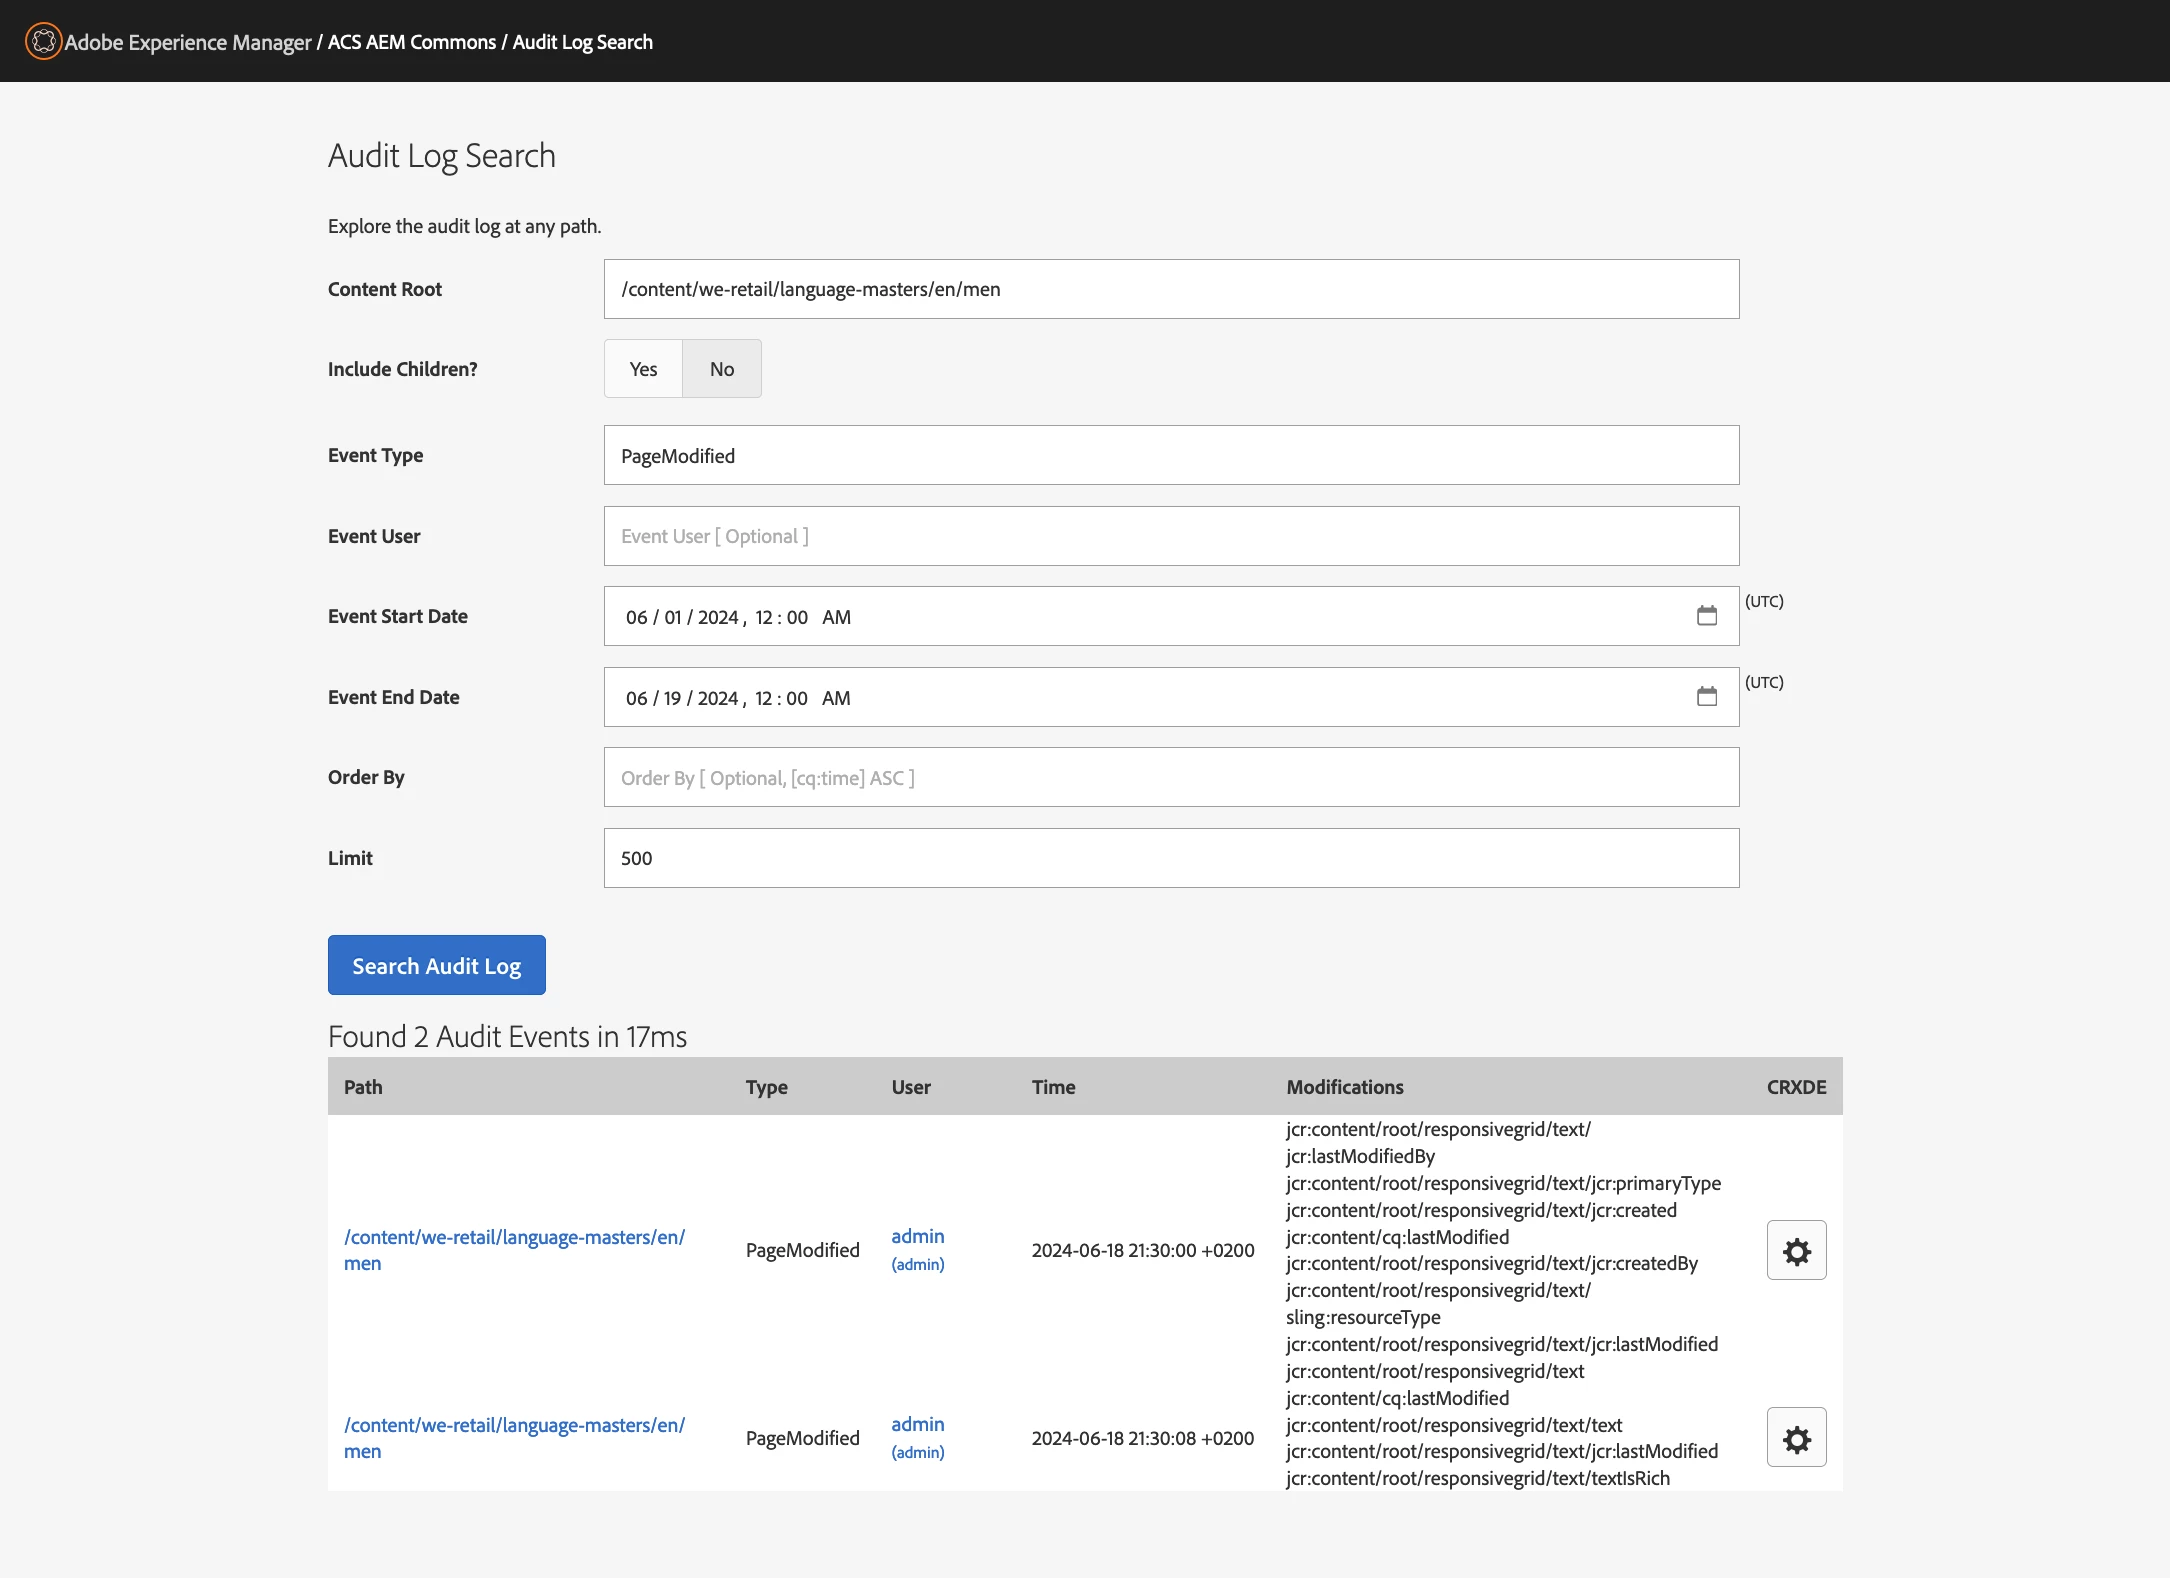Click the month in Event Start Date
2171x1578 pixels.
(x=636, y=618)
